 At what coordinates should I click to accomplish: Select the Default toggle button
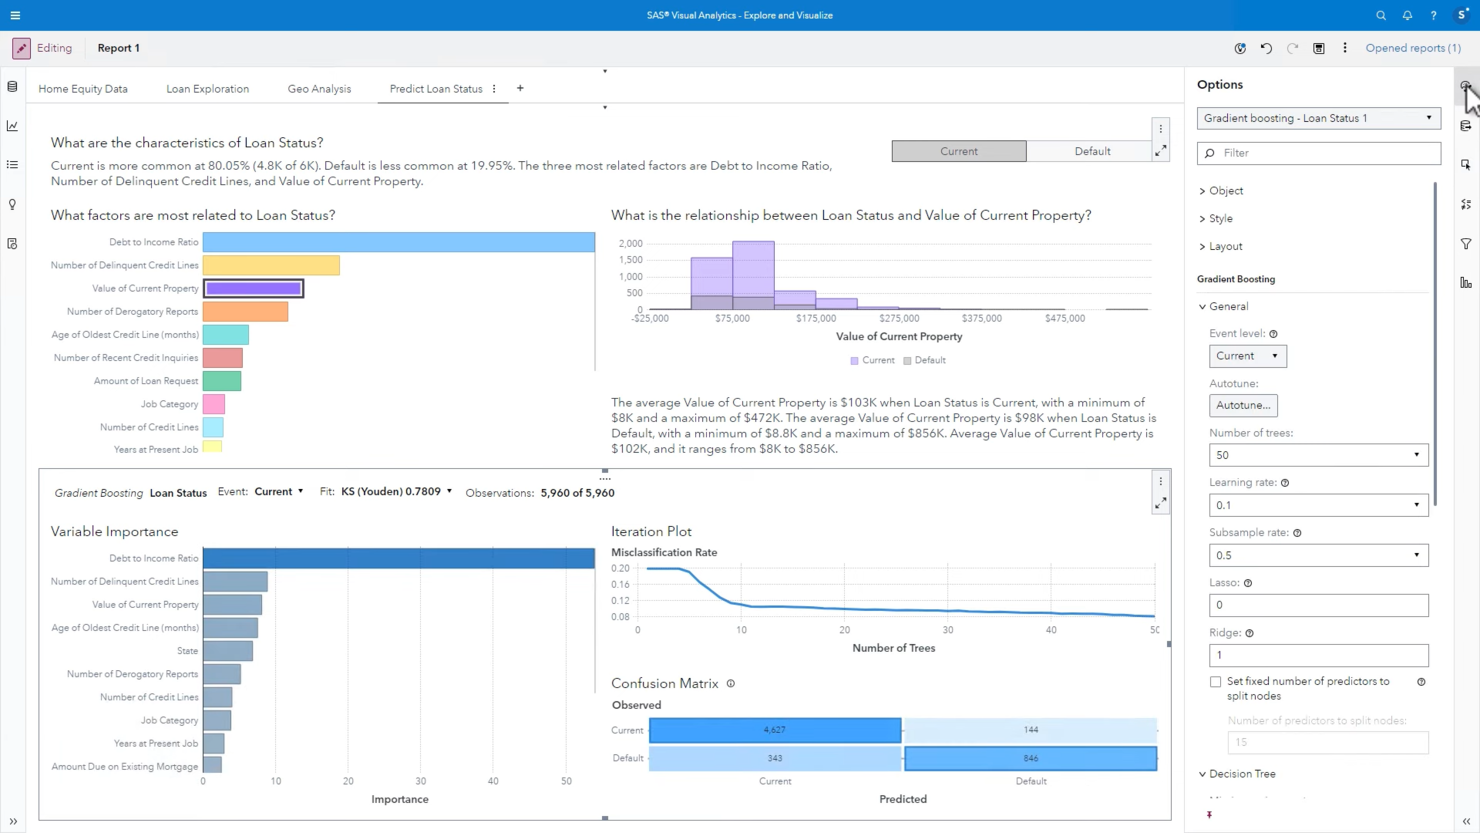1091,151
